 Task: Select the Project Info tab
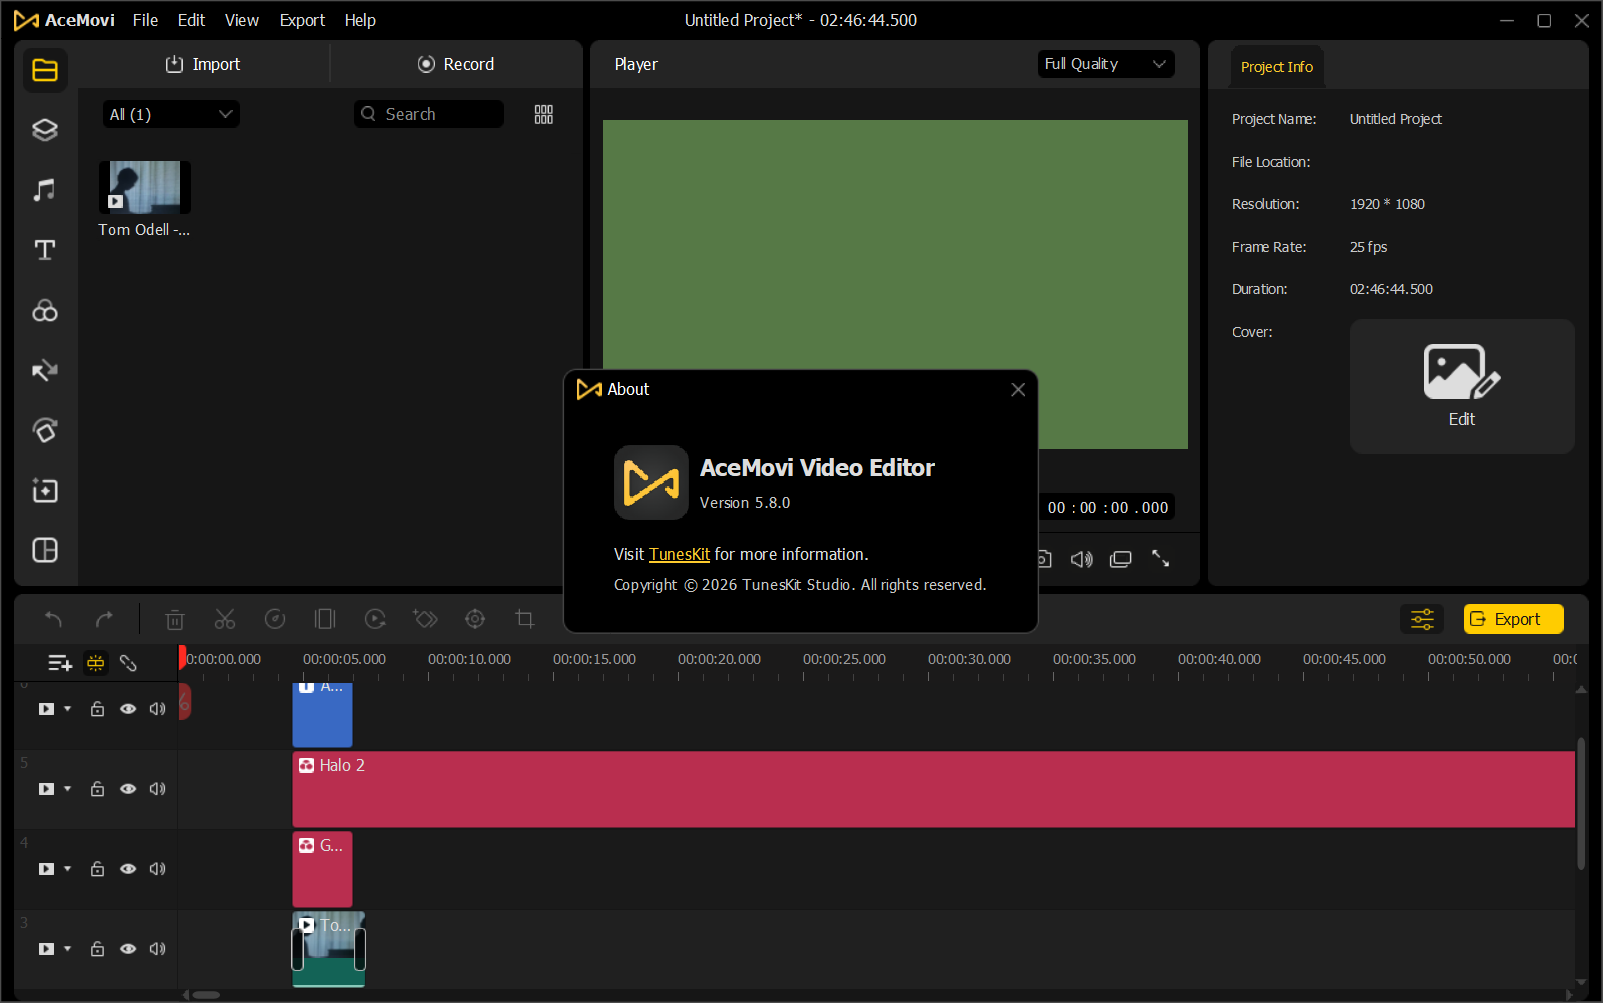[x=1277, y=67]
